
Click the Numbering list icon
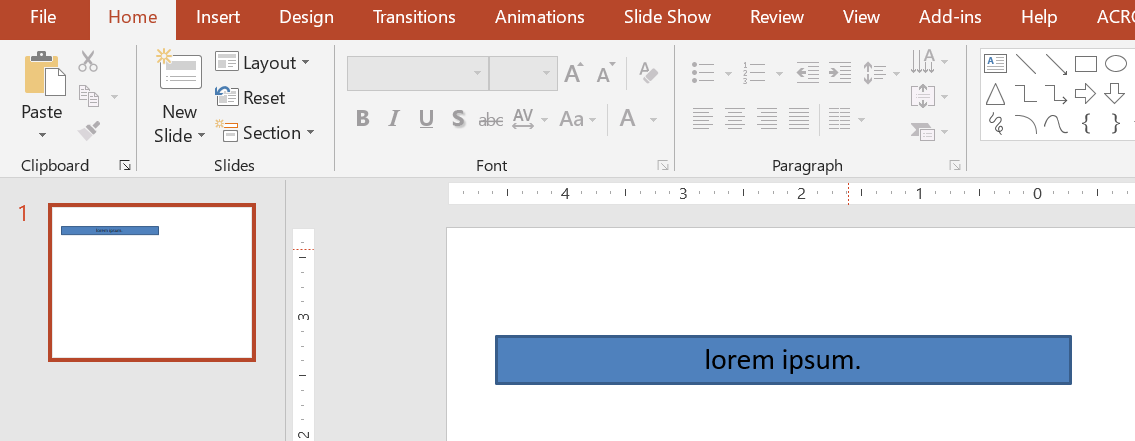[x=754, y=72]
